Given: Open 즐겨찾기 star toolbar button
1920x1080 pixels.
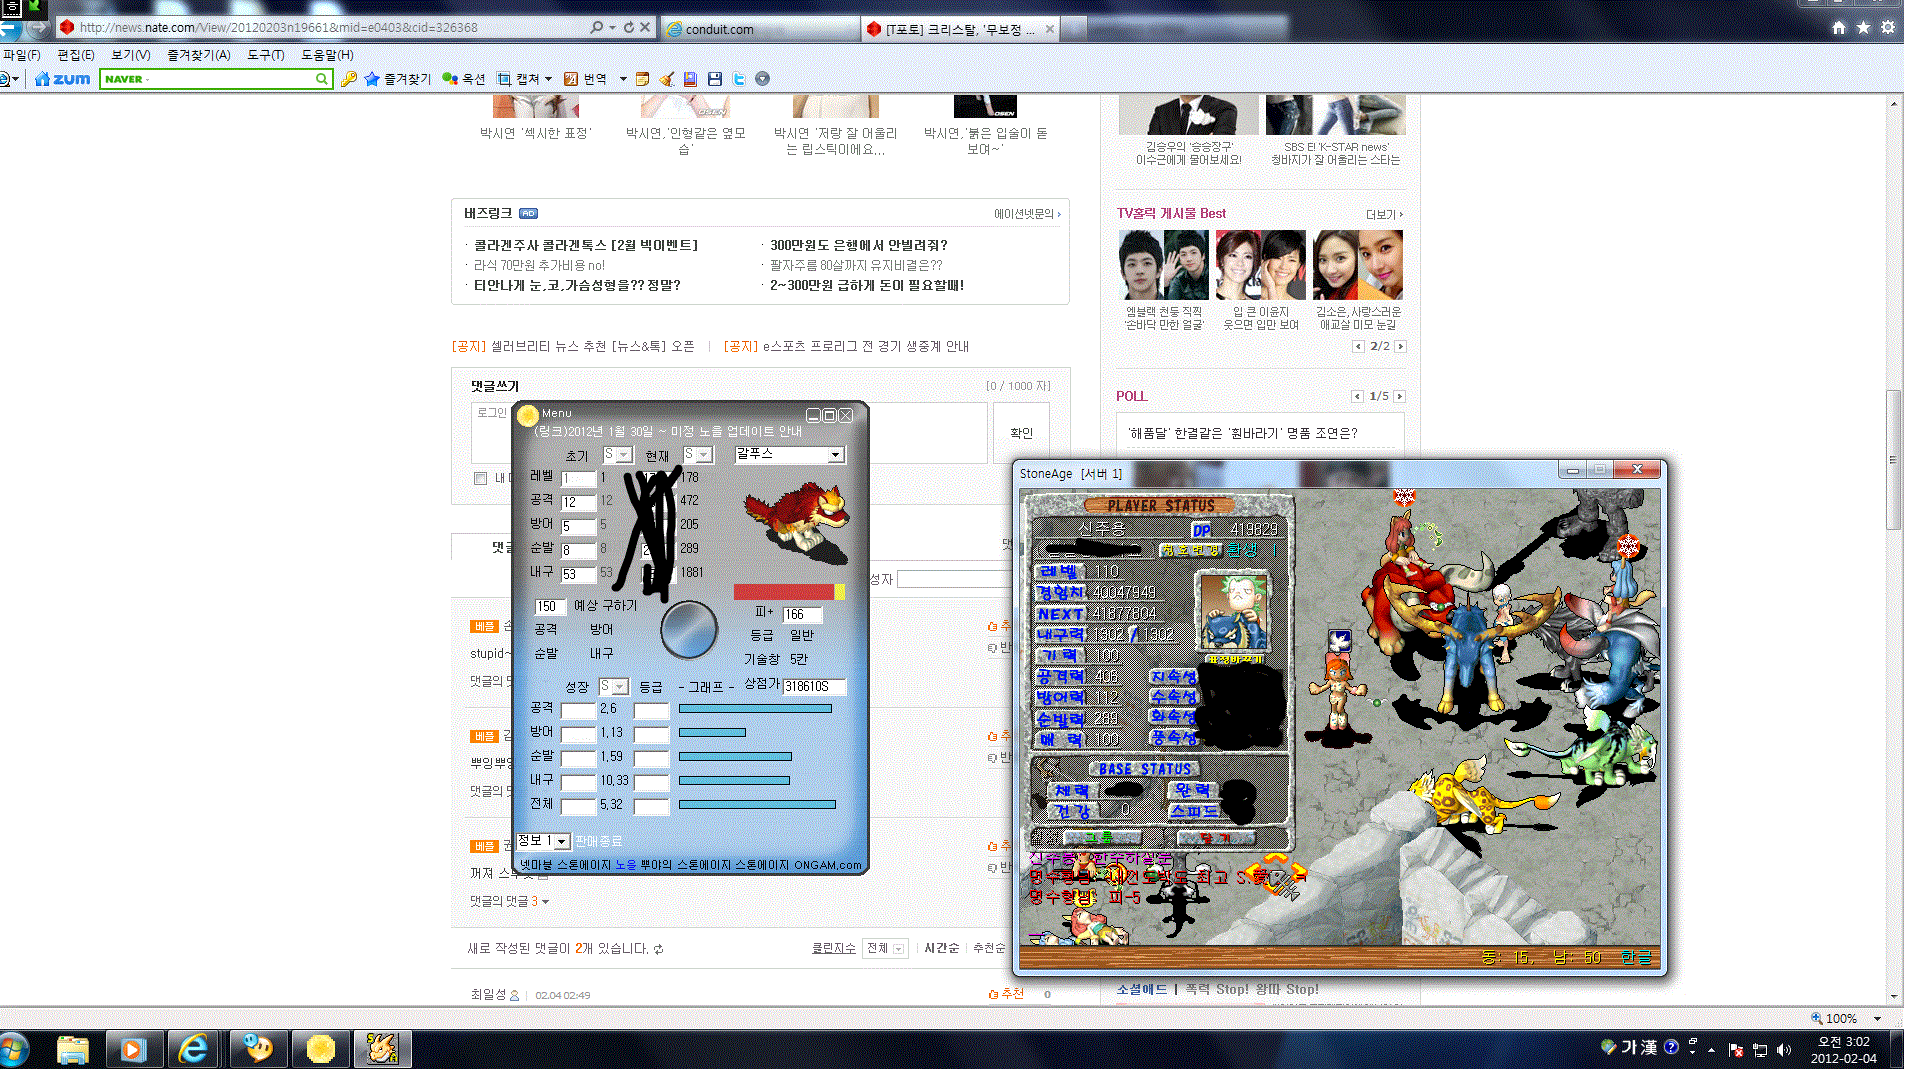Looking at the screenshot, I should [398, 79].
